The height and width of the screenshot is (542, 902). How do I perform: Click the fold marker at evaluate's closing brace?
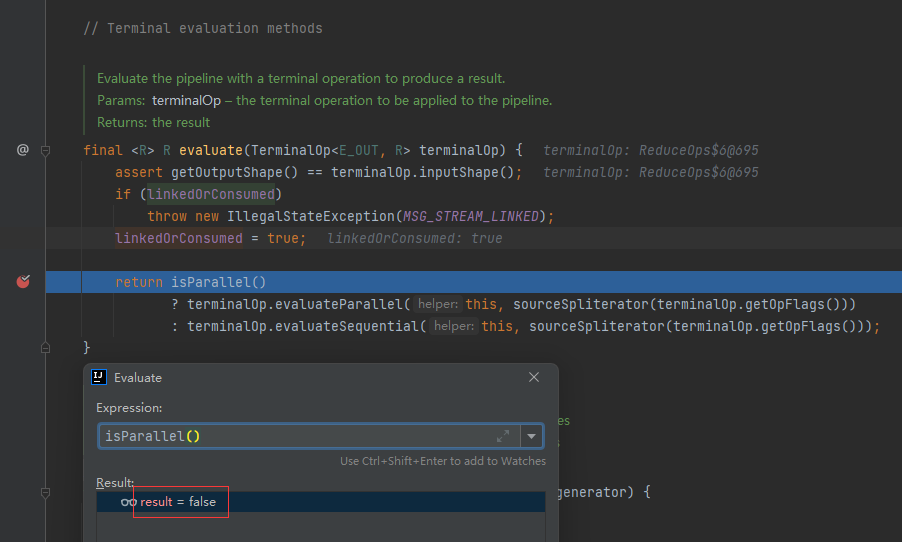tap(45, 347)
